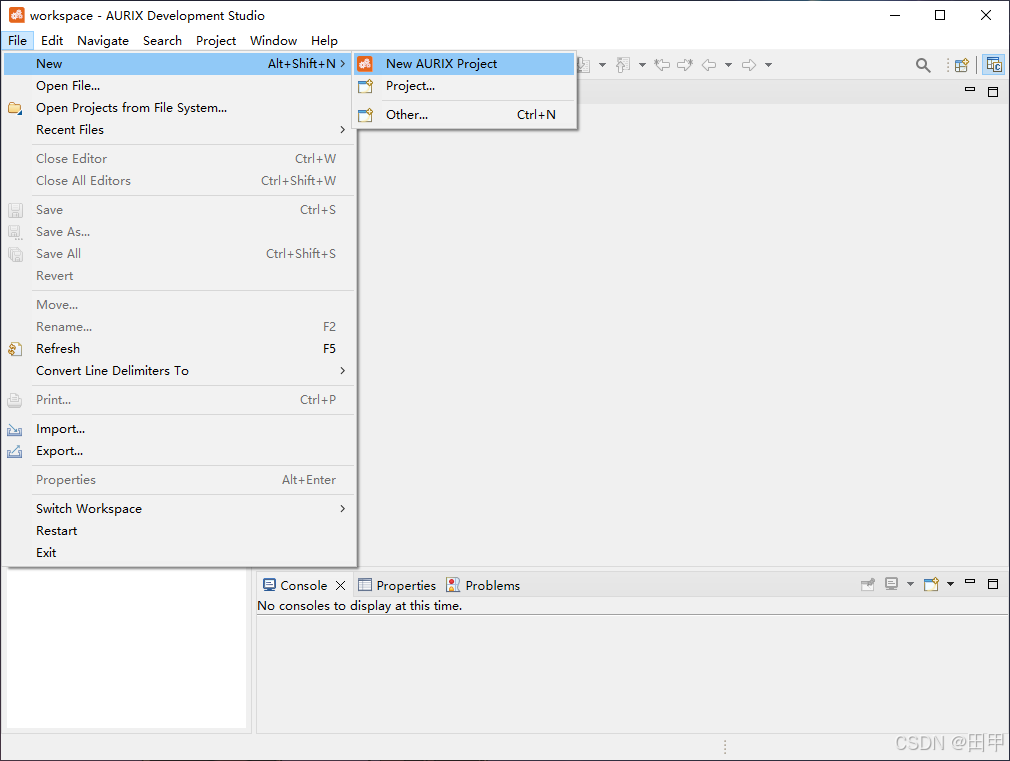Open the Open Console dropdown arrow
The height and width of the screenshot is (761, 1010).
[x=950, y=584]
